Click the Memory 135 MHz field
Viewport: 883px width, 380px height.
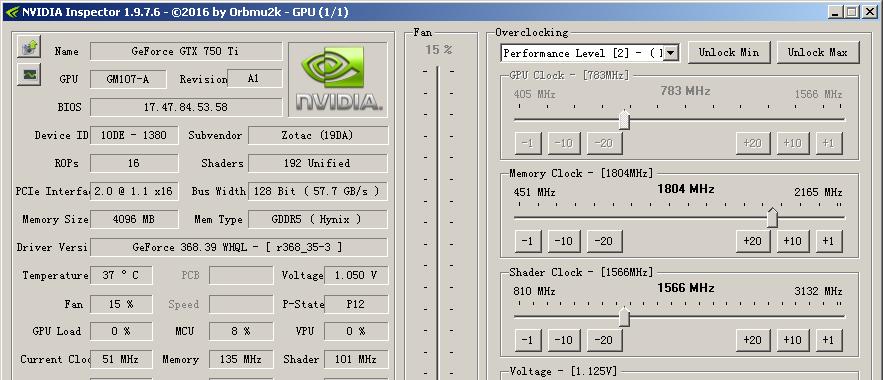pyautogui.click(x=241, y=359)
